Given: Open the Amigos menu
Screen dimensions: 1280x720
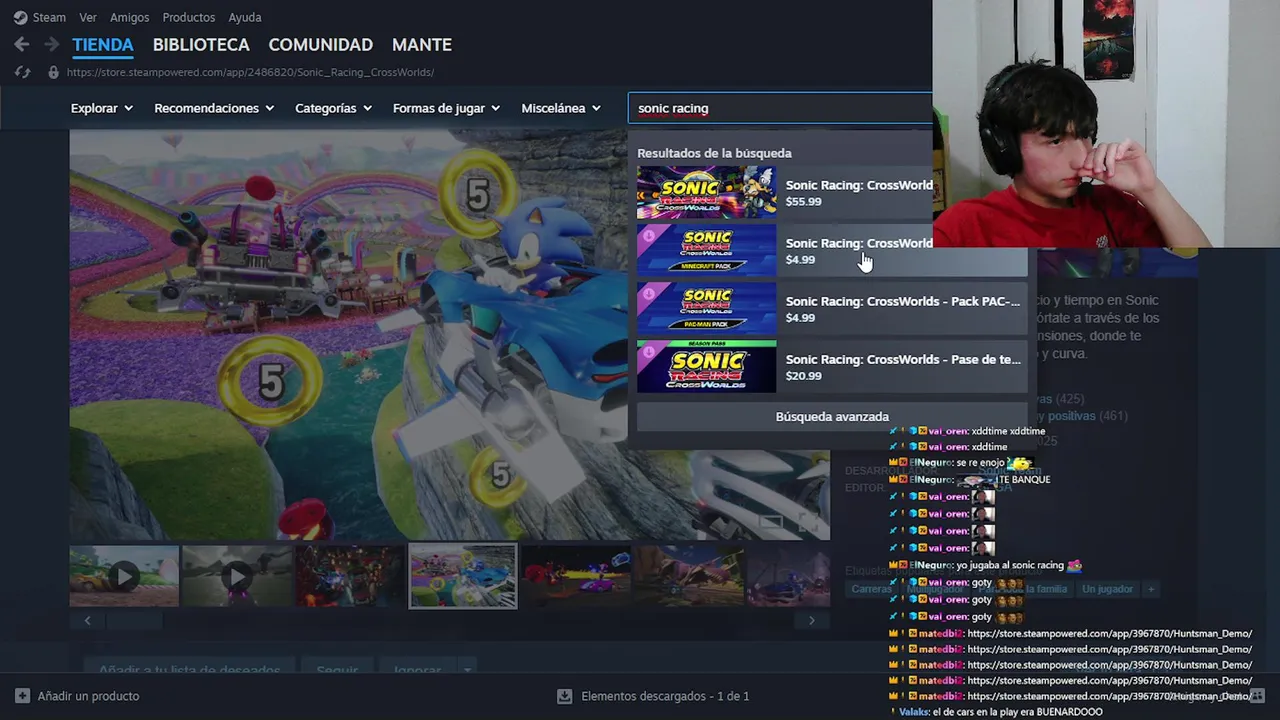Looking at the screenshot, I should [x=129, y=17].
